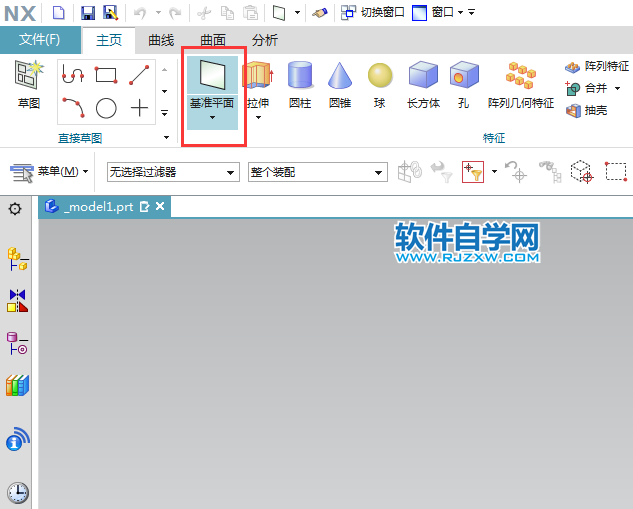Image resolution: width=633 pixels, height=509 pixels.
Task: Open the 菜单(M) menu
Action: [49, 172]
